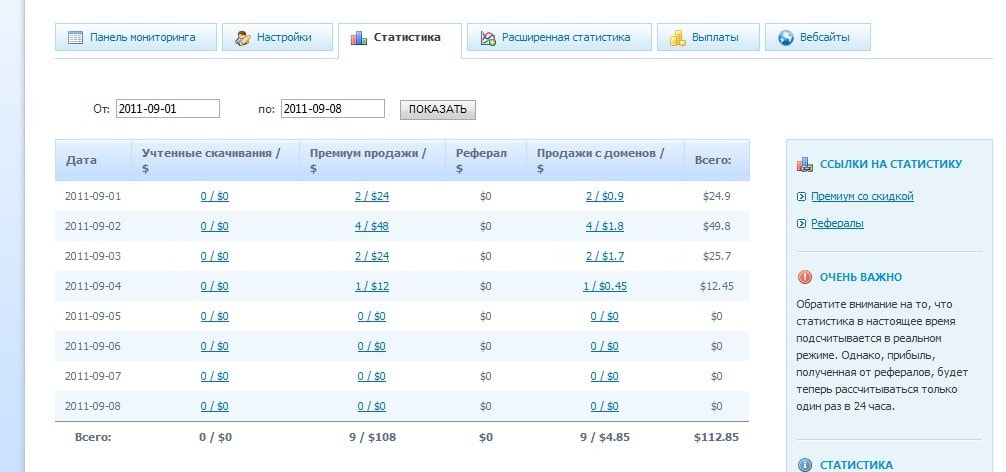Screen dimensions: 1006x472
Task: Click the Выплаты coins icon
Action: [x=677, y=38]
